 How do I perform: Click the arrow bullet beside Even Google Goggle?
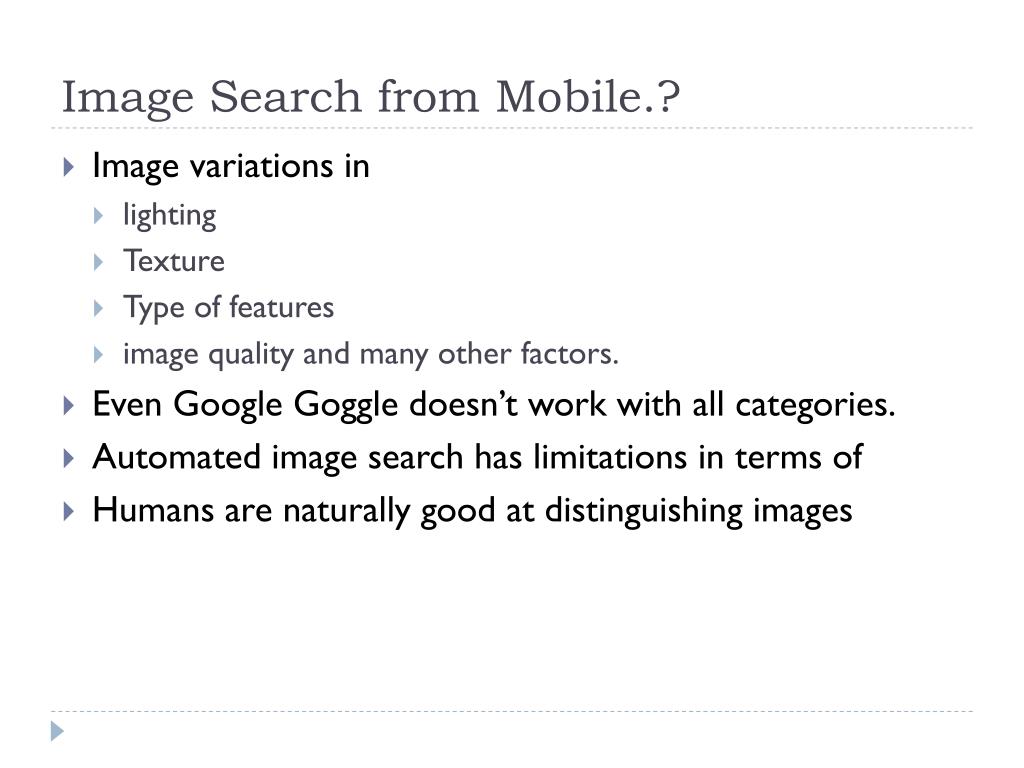(69, 406)
